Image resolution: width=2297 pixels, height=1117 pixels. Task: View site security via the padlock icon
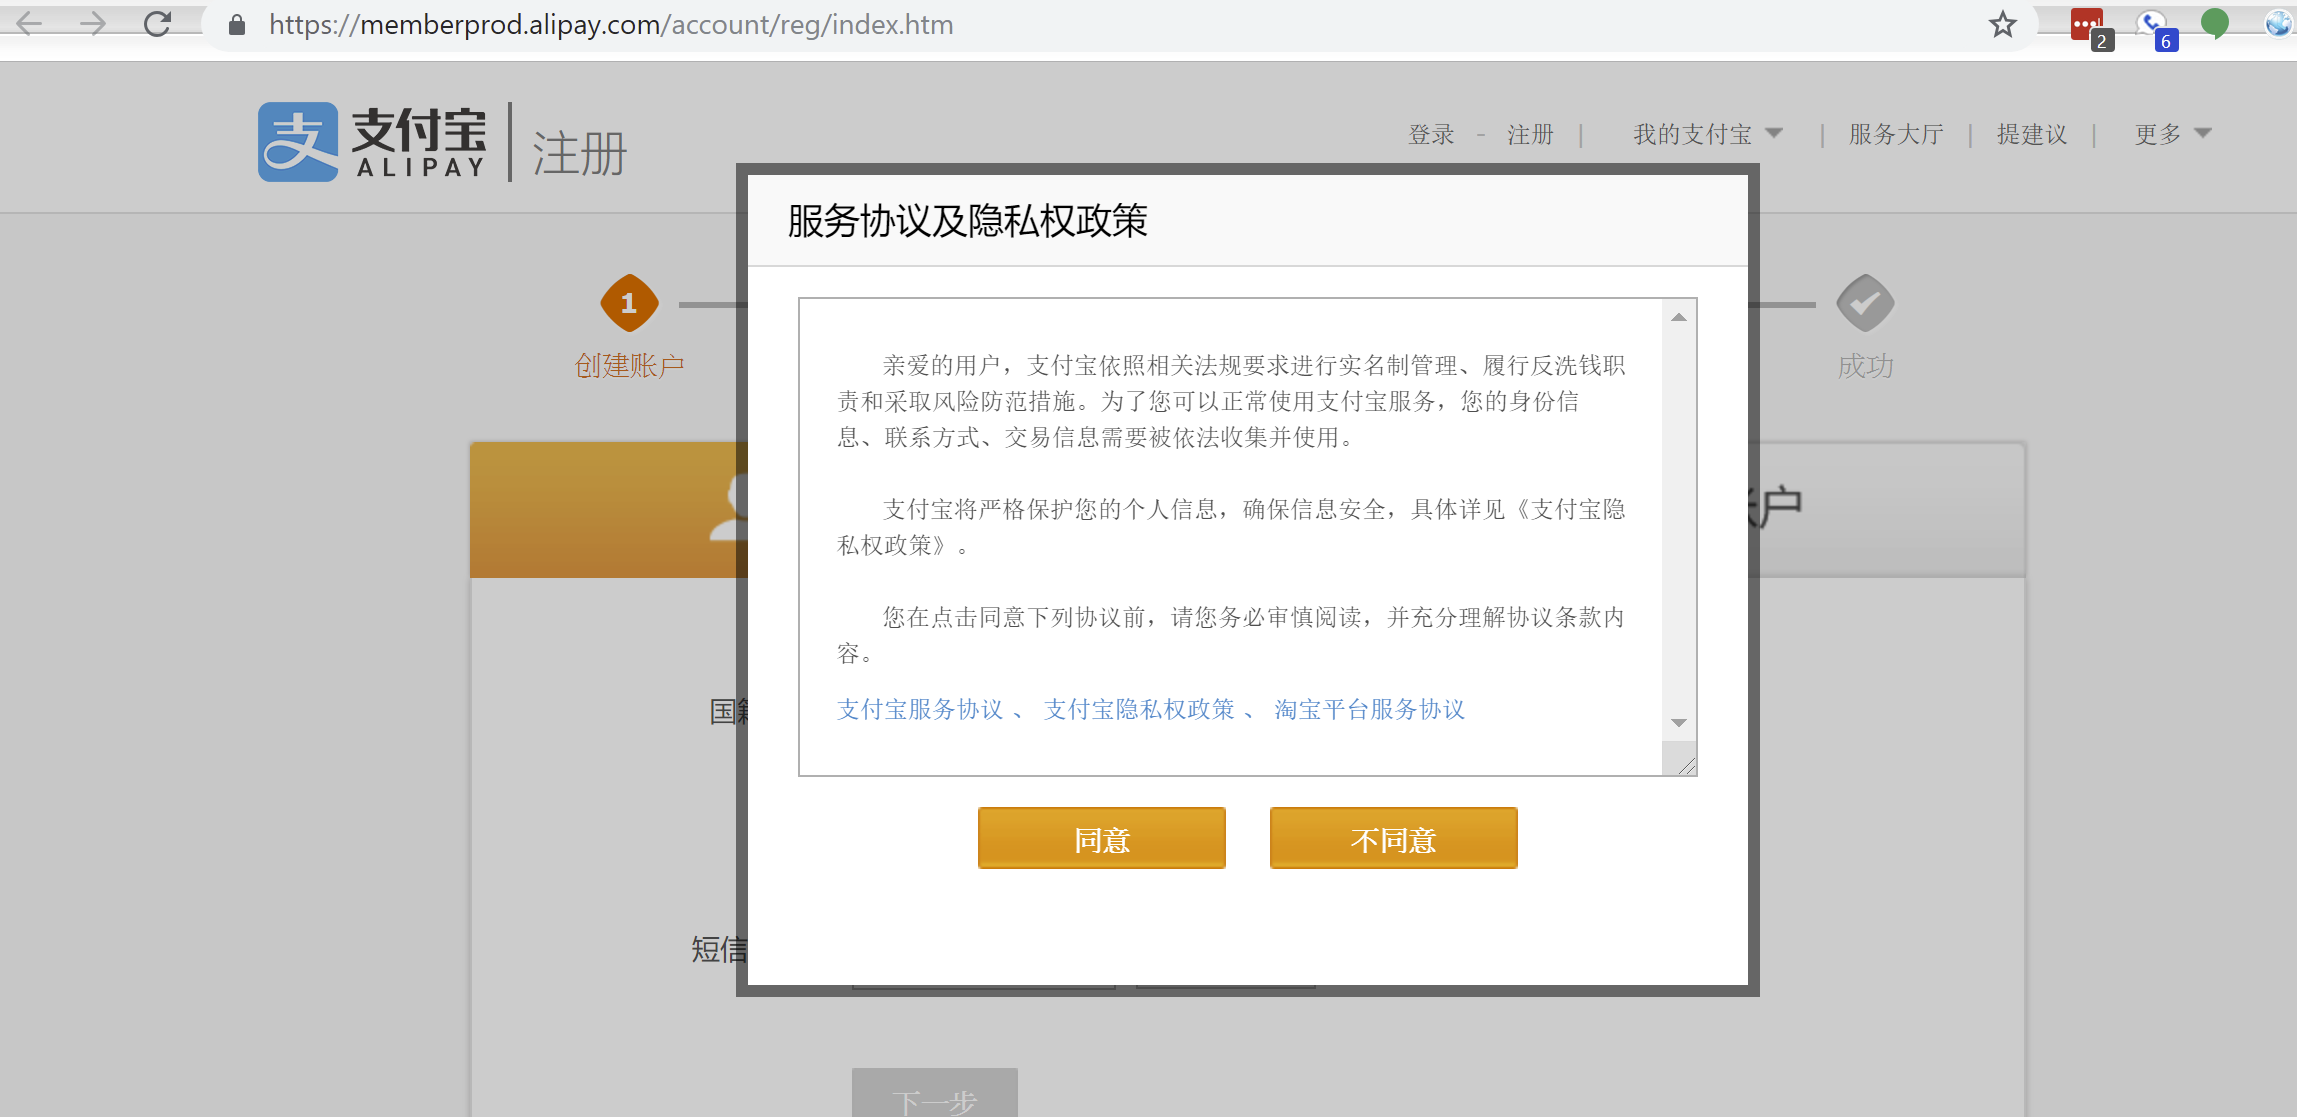[237, 25]
